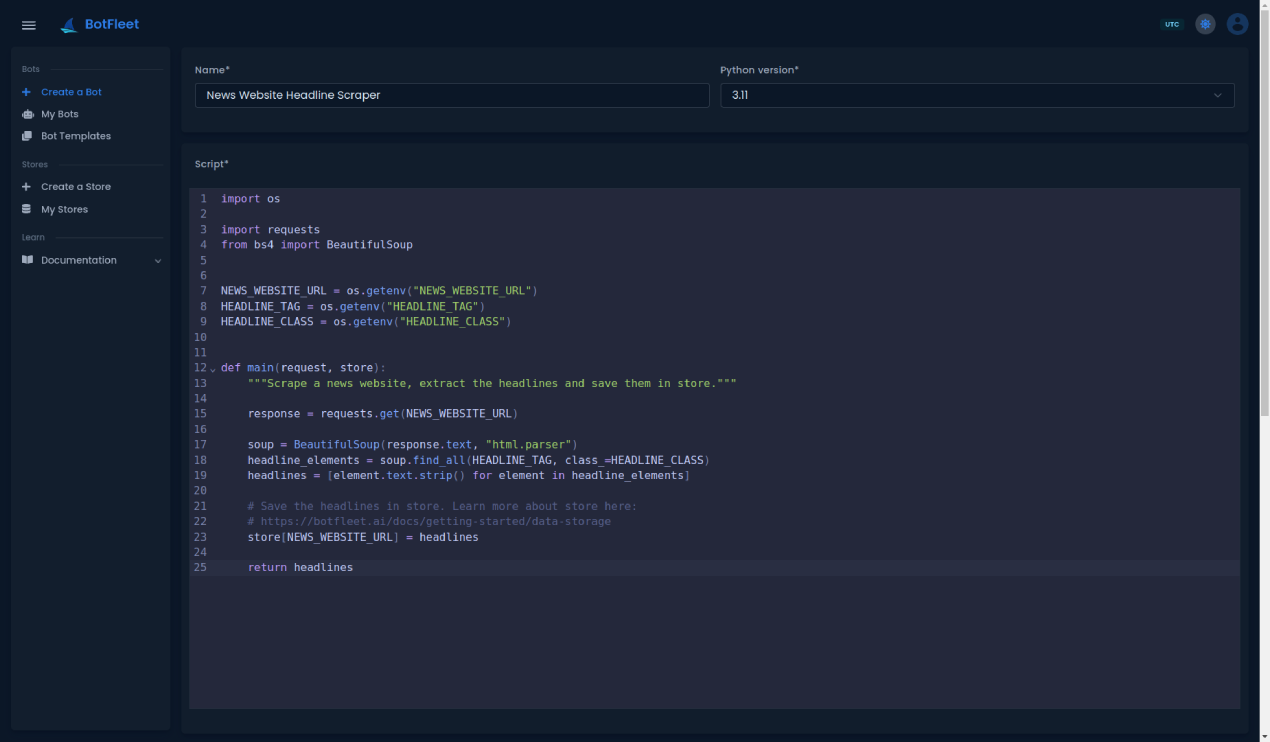Click the robot icon for My Bots
This screenshot has width=1270, height=742.
pyautogui.click(x=27, y=114)
